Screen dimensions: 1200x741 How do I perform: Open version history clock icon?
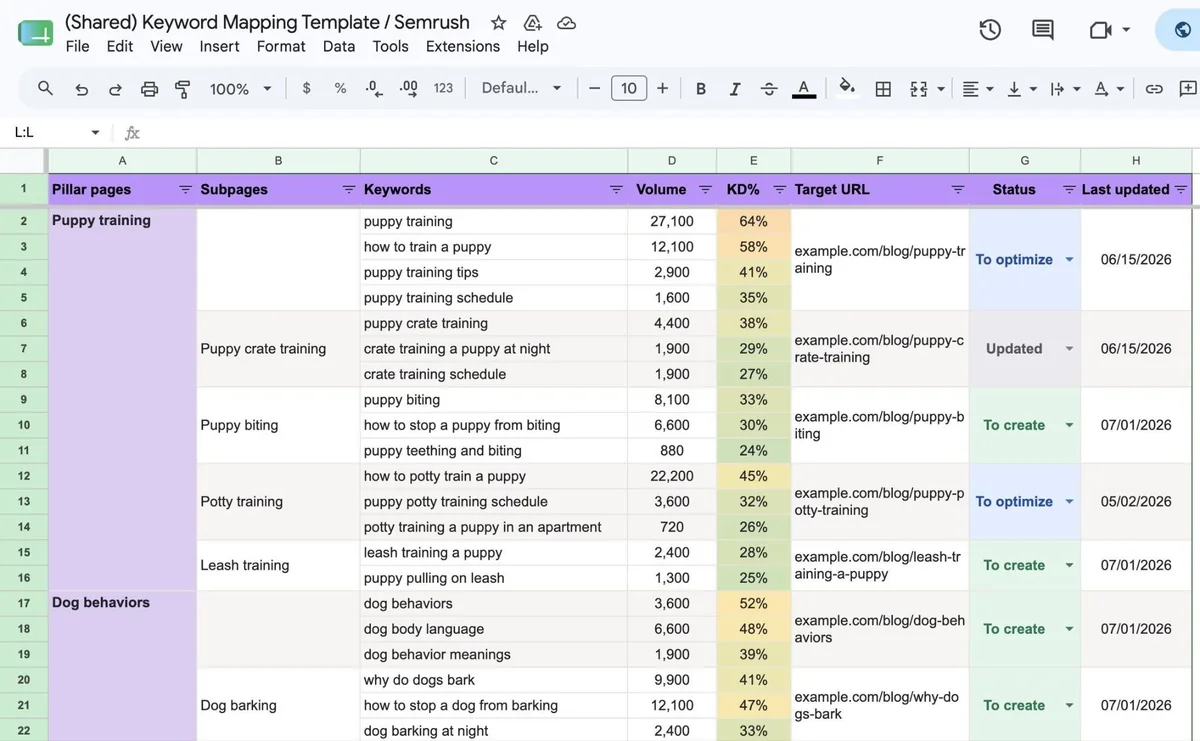pos(990,30)
